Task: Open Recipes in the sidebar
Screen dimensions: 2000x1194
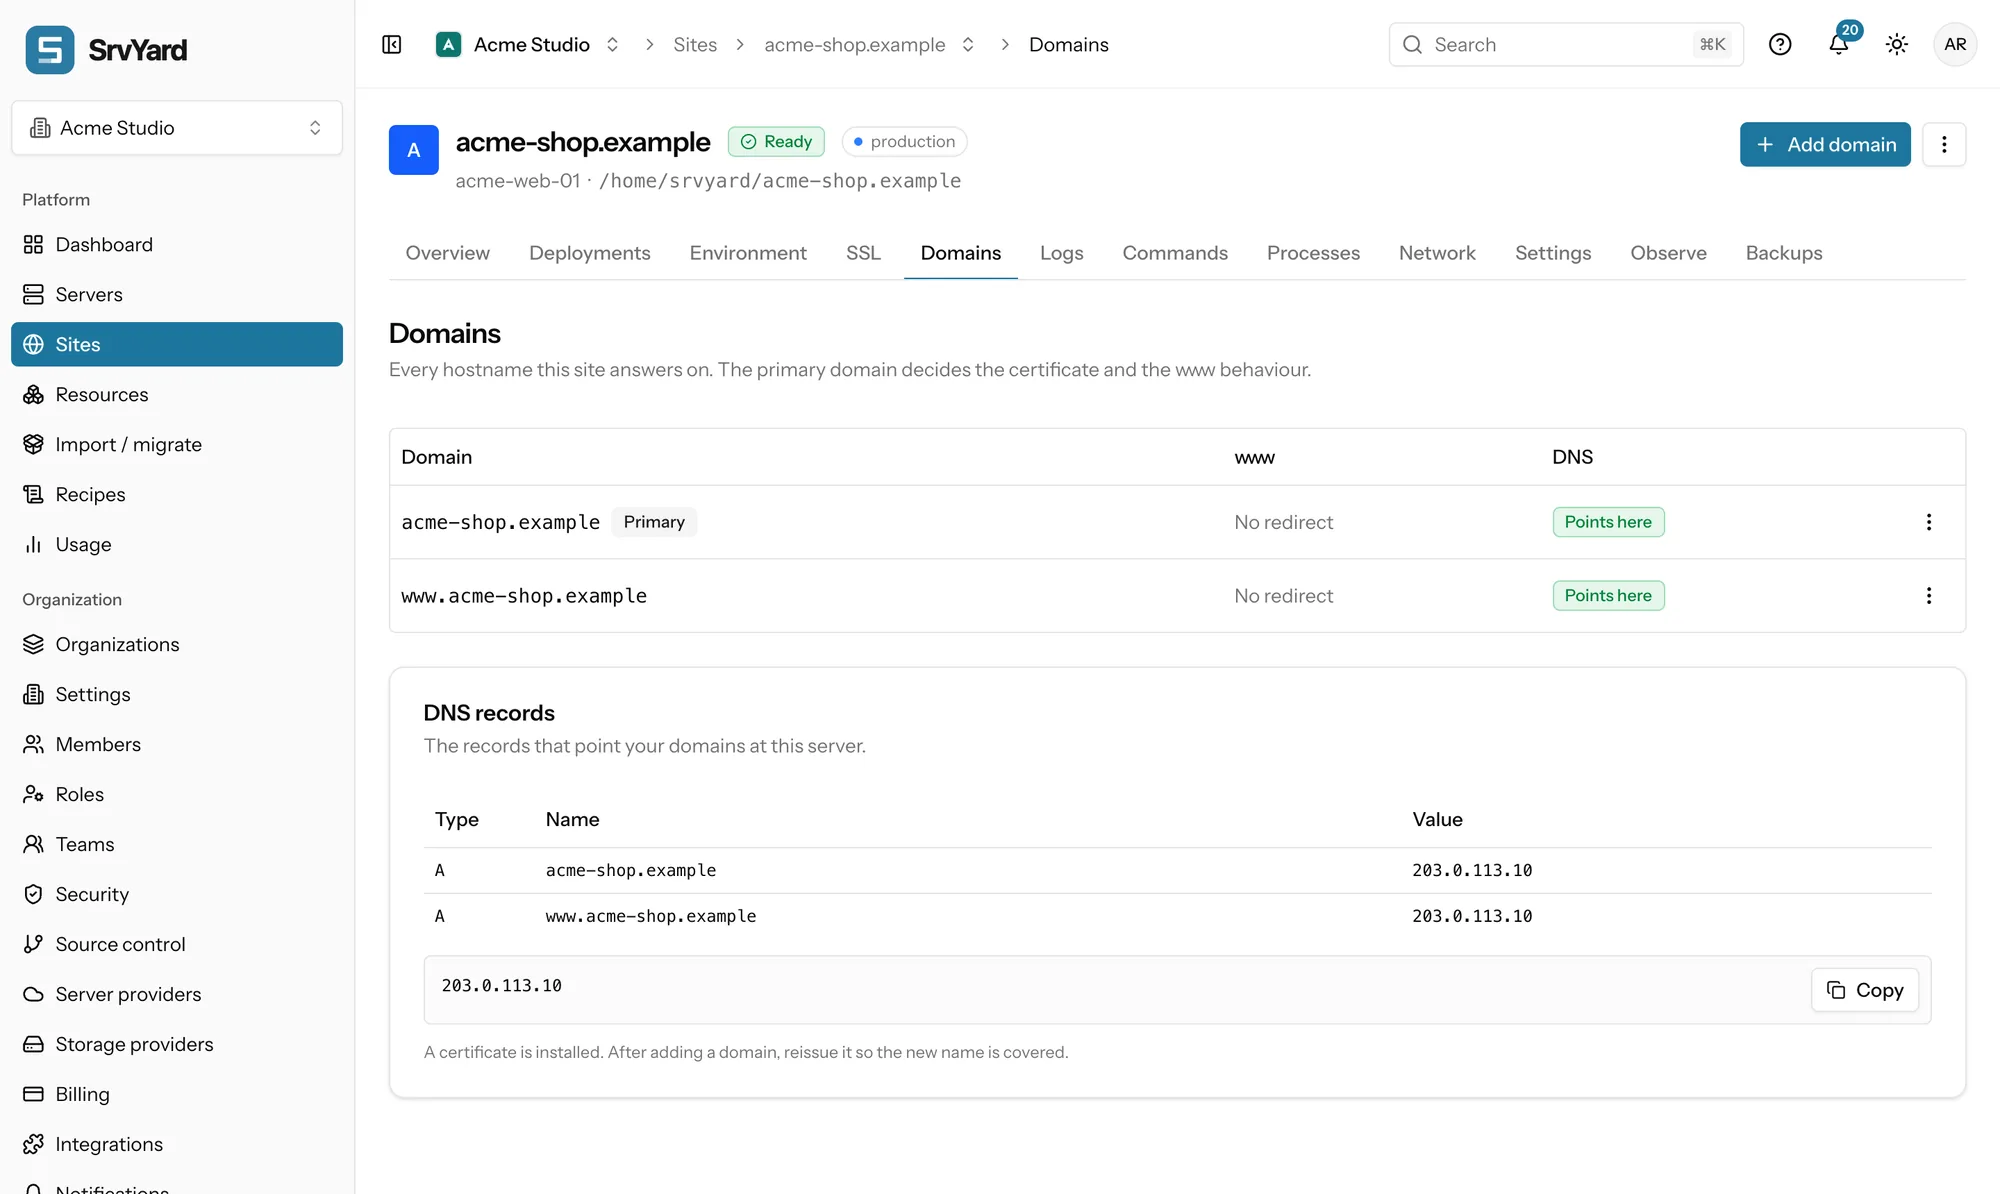Action: 177,495
